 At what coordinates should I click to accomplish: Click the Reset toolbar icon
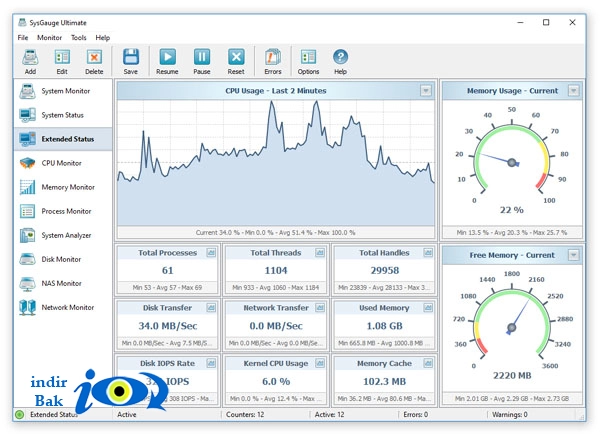click(x=236, y=57)
